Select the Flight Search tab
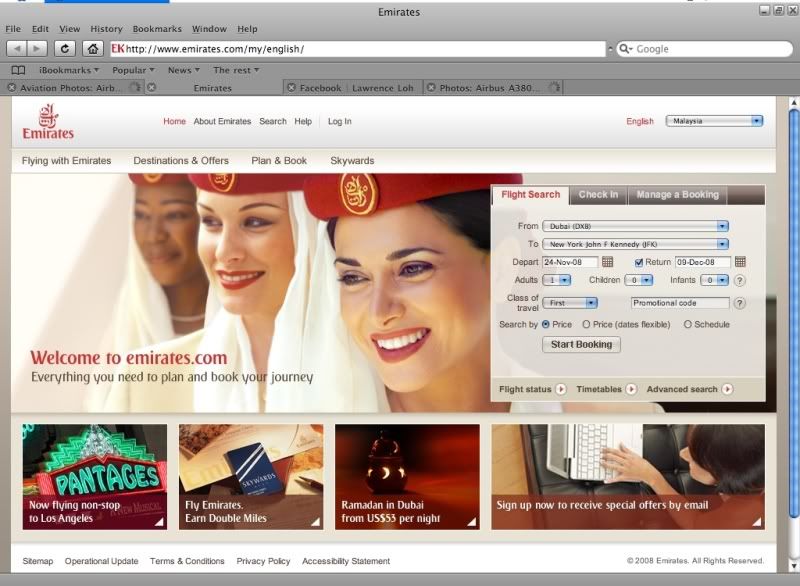The image size is (800, 586). point(531,194)
